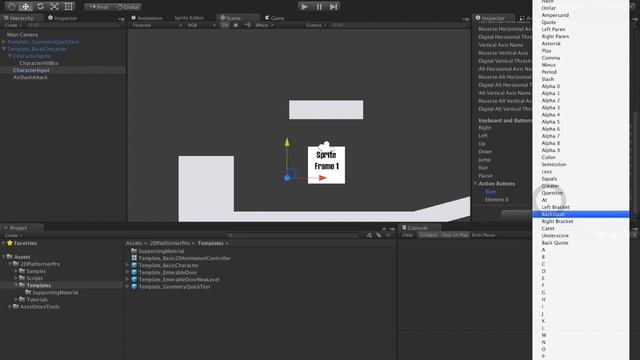
Task: Click the Pause button
Action: tap(319, 7)
